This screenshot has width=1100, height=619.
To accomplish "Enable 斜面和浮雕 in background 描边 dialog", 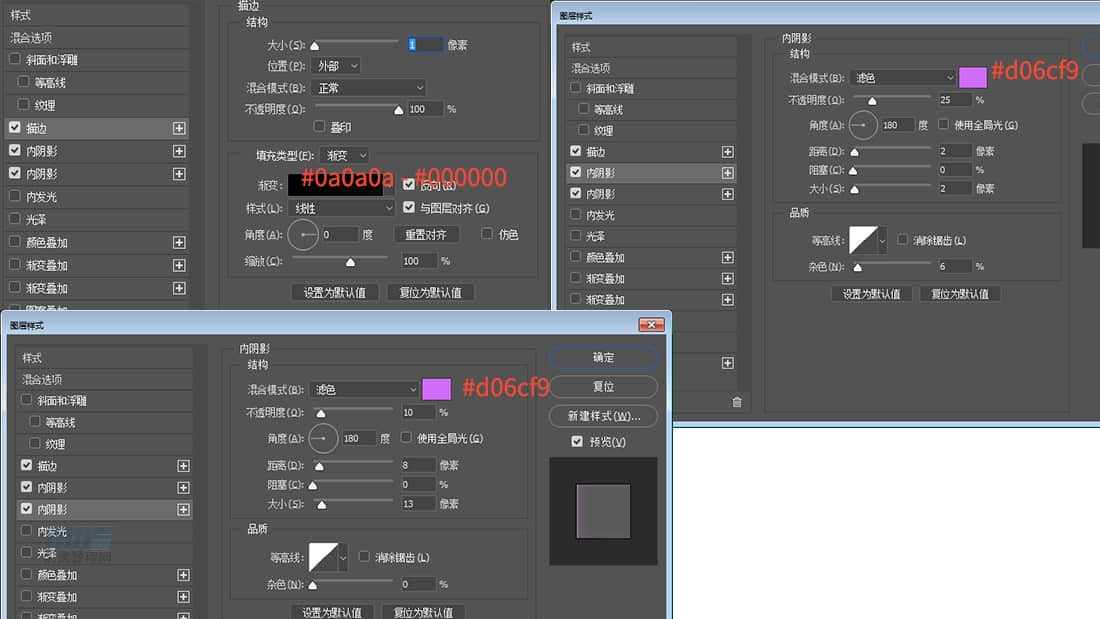I will [15, 60].
